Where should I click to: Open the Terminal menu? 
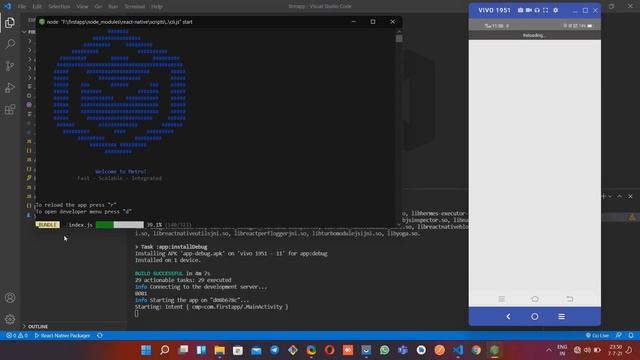(x=135, y=7)
